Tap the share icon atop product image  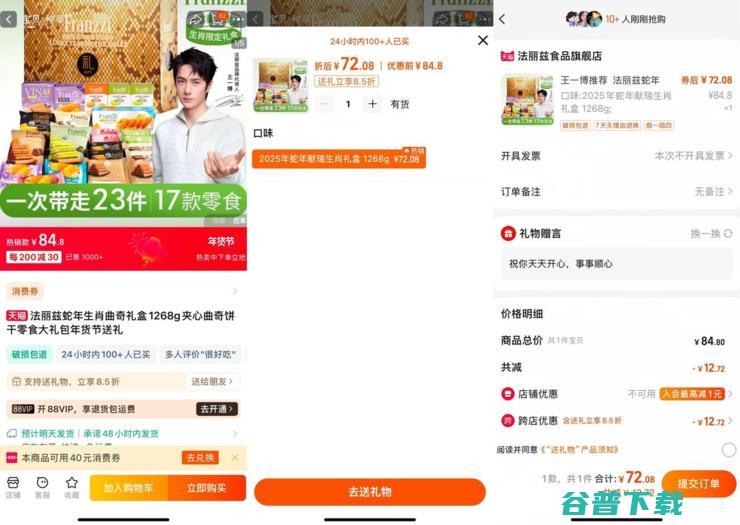(195, 19)
